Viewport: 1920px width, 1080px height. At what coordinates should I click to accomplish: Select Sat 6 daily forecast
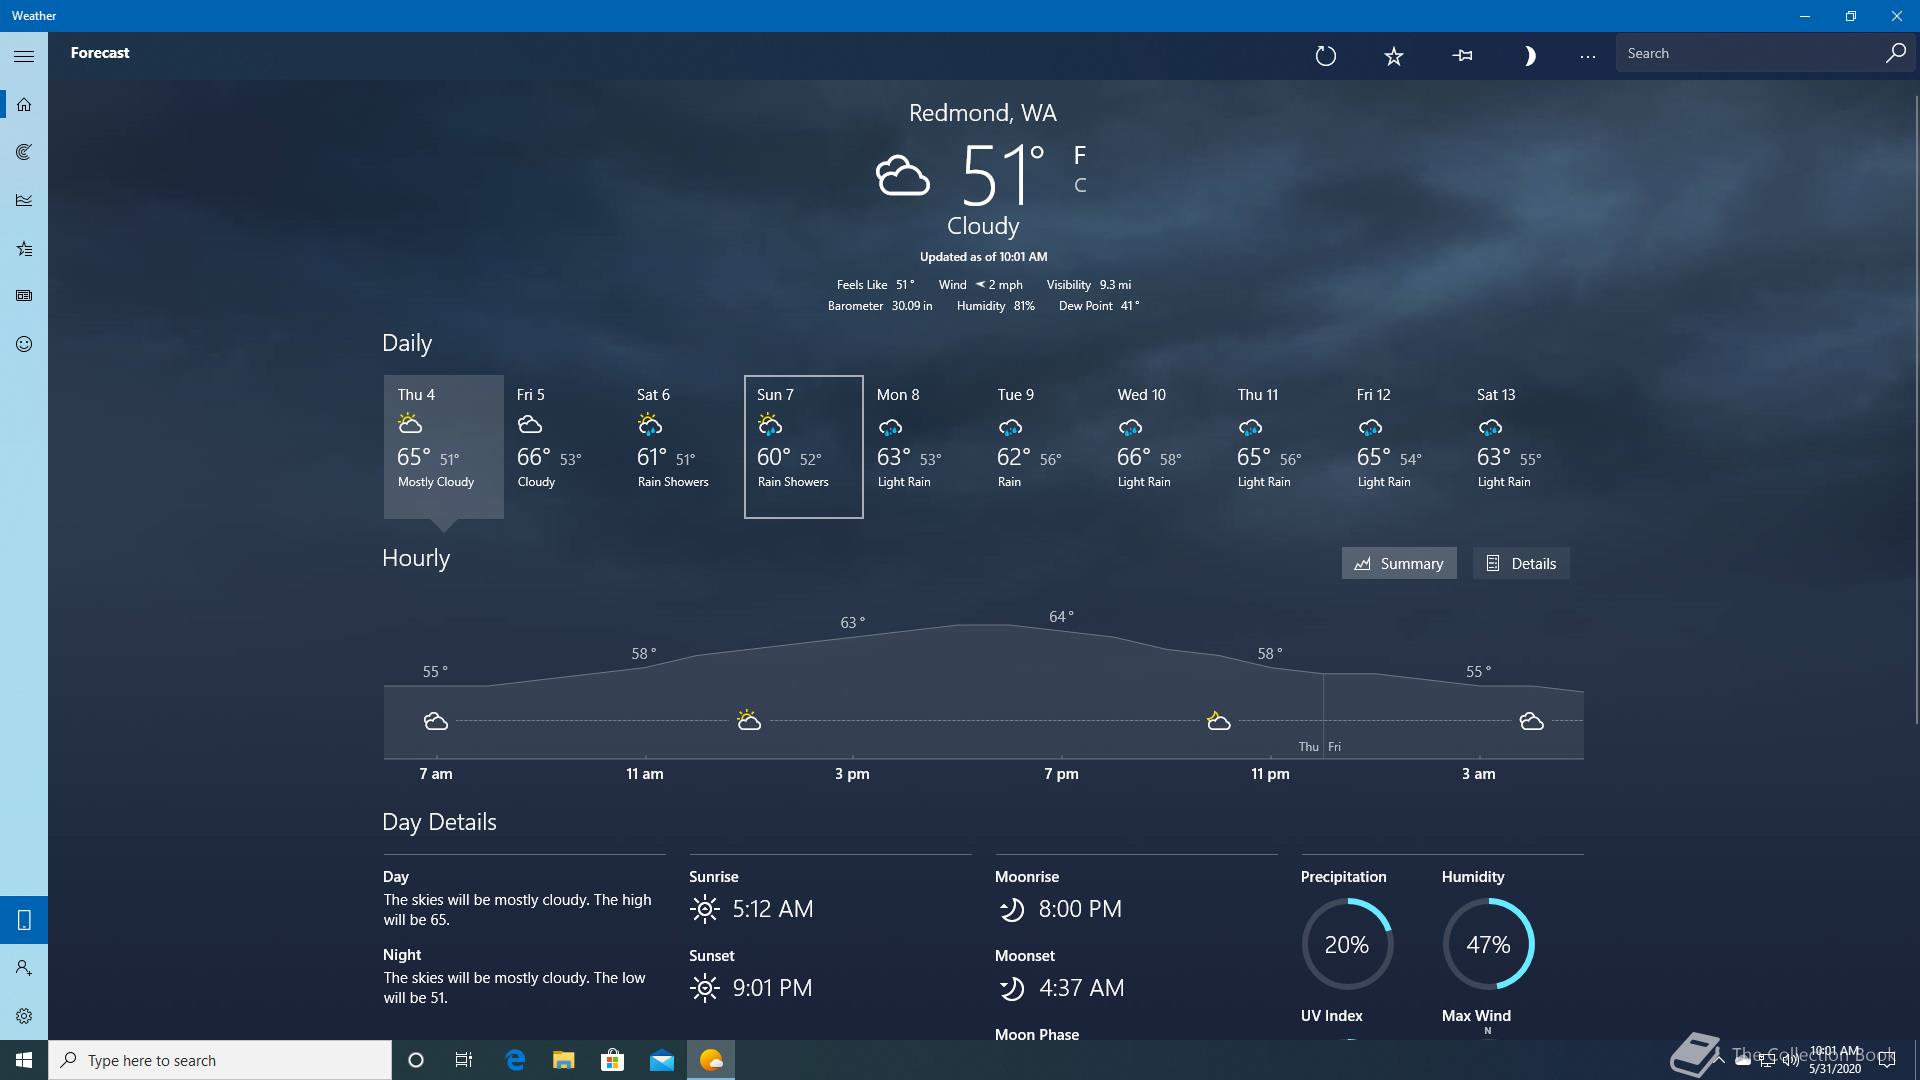tap(684, 447)
